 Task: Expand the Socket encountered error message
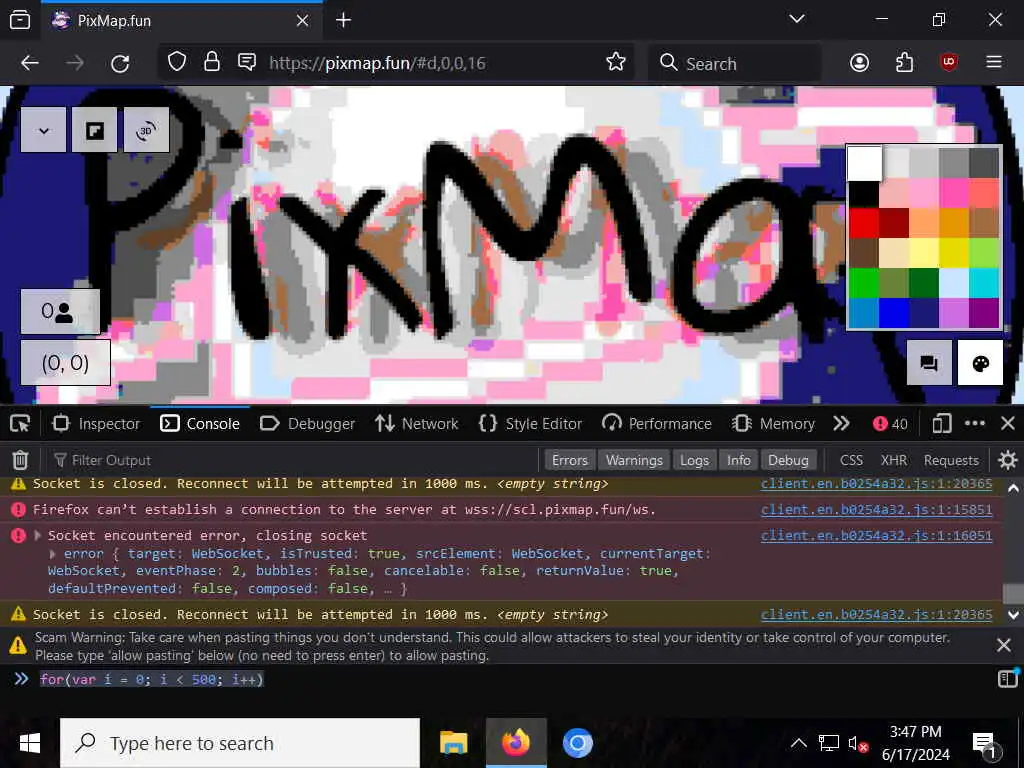click(38, 536)
